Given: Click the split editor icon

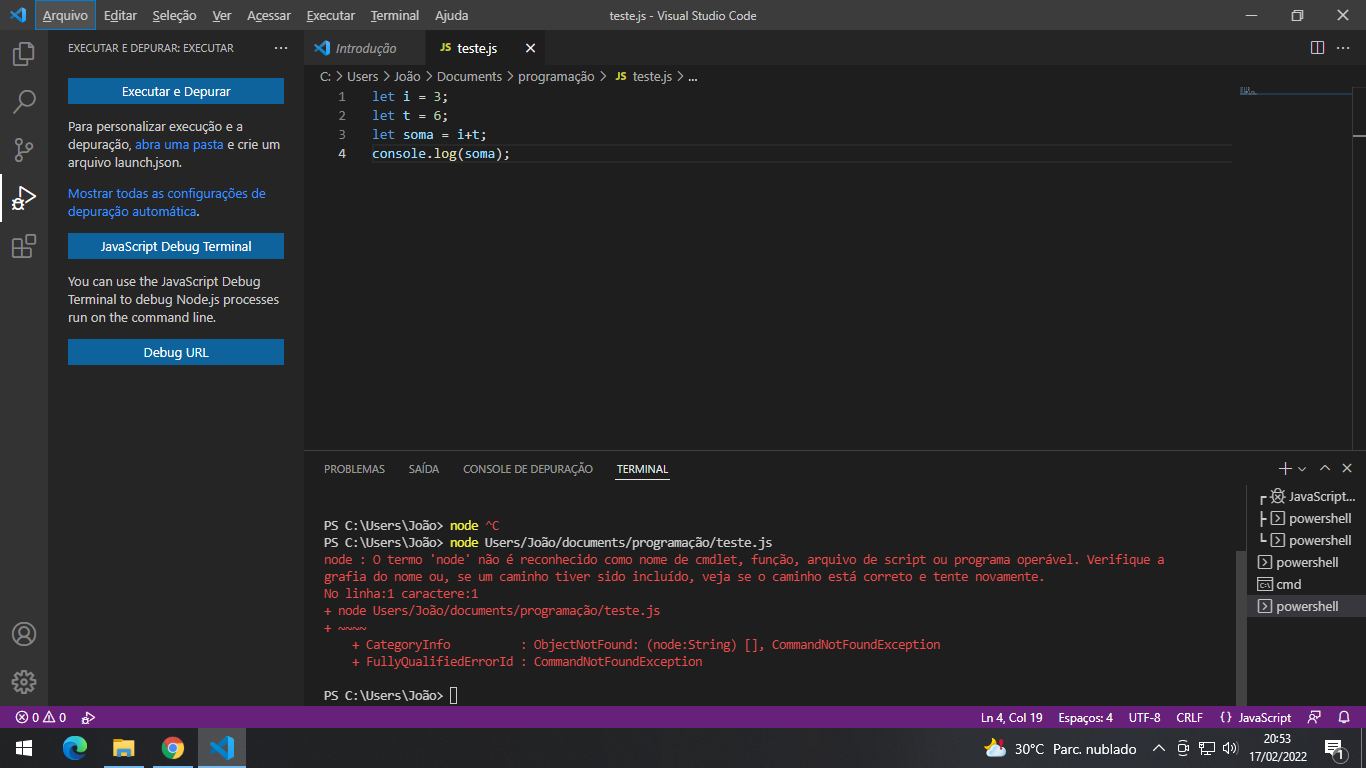Looking at the screenshot, I should [x=1317, y=48].
